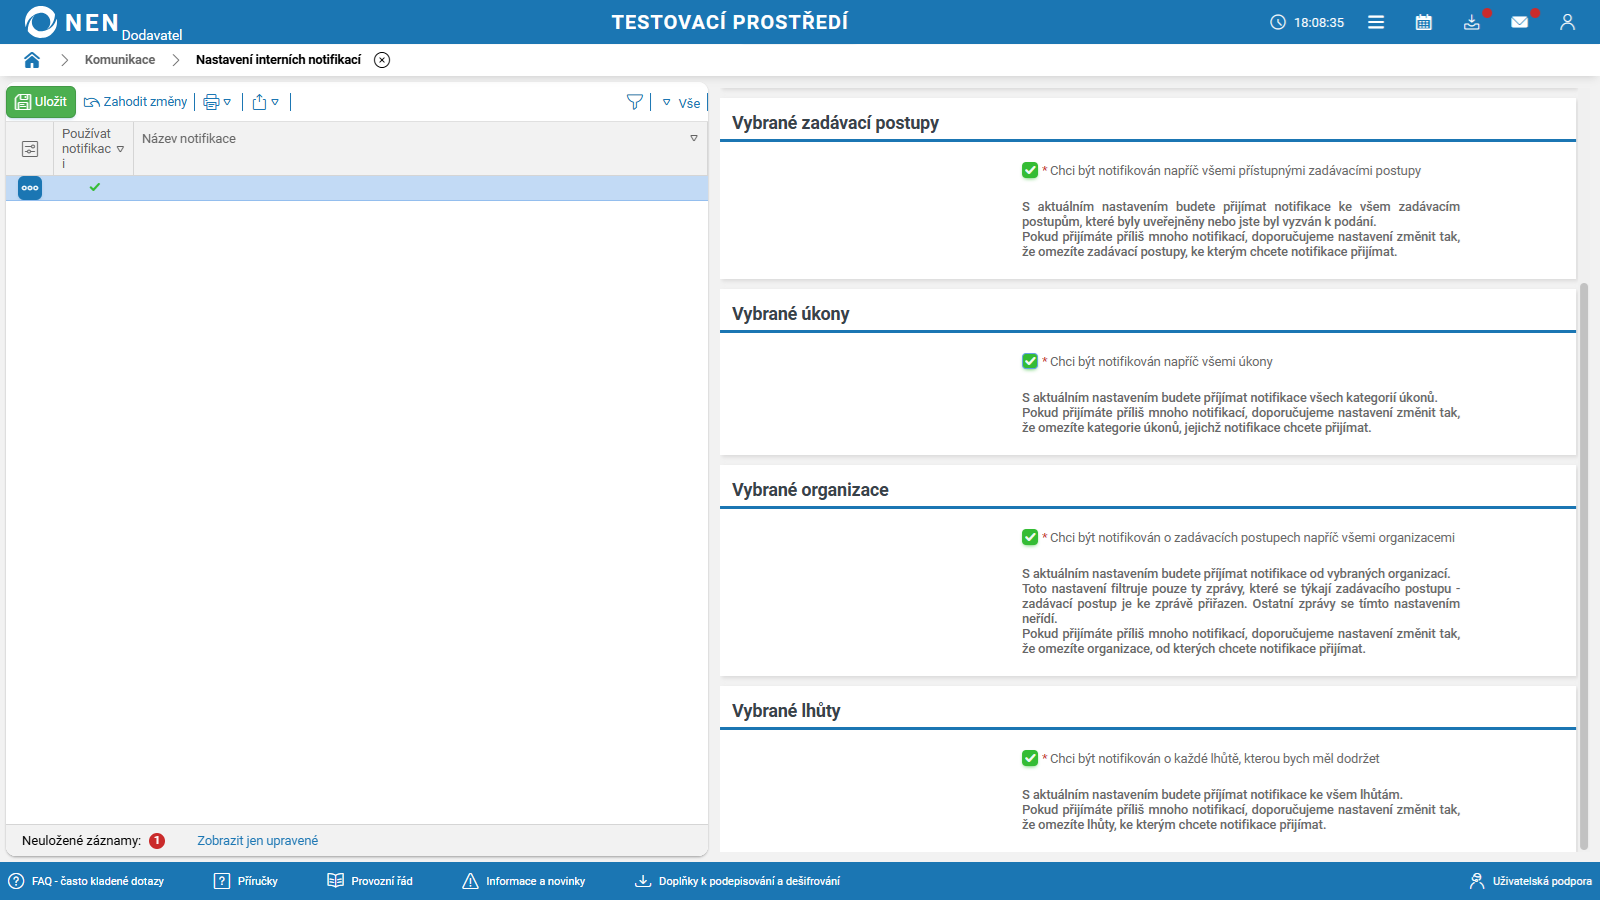Click the green checkmark in selected row
The width and height of the screenshot is (1600, 900).
[x=95, y=187]
